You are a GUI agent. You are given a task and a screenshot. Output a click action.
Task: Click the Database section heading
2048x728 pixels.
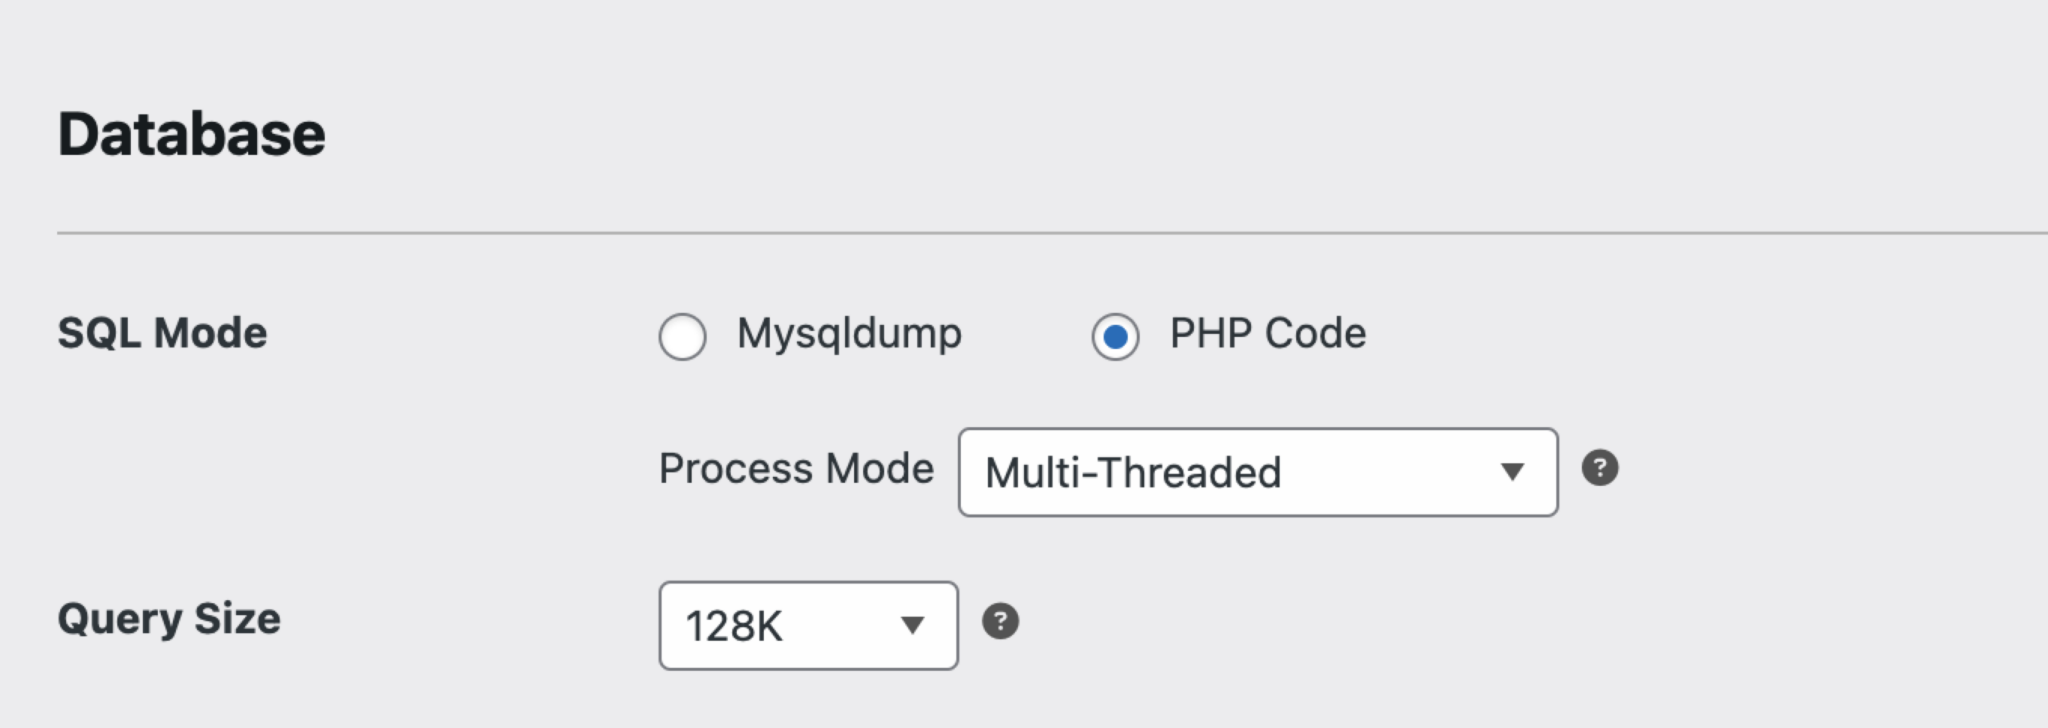[191, 134]
